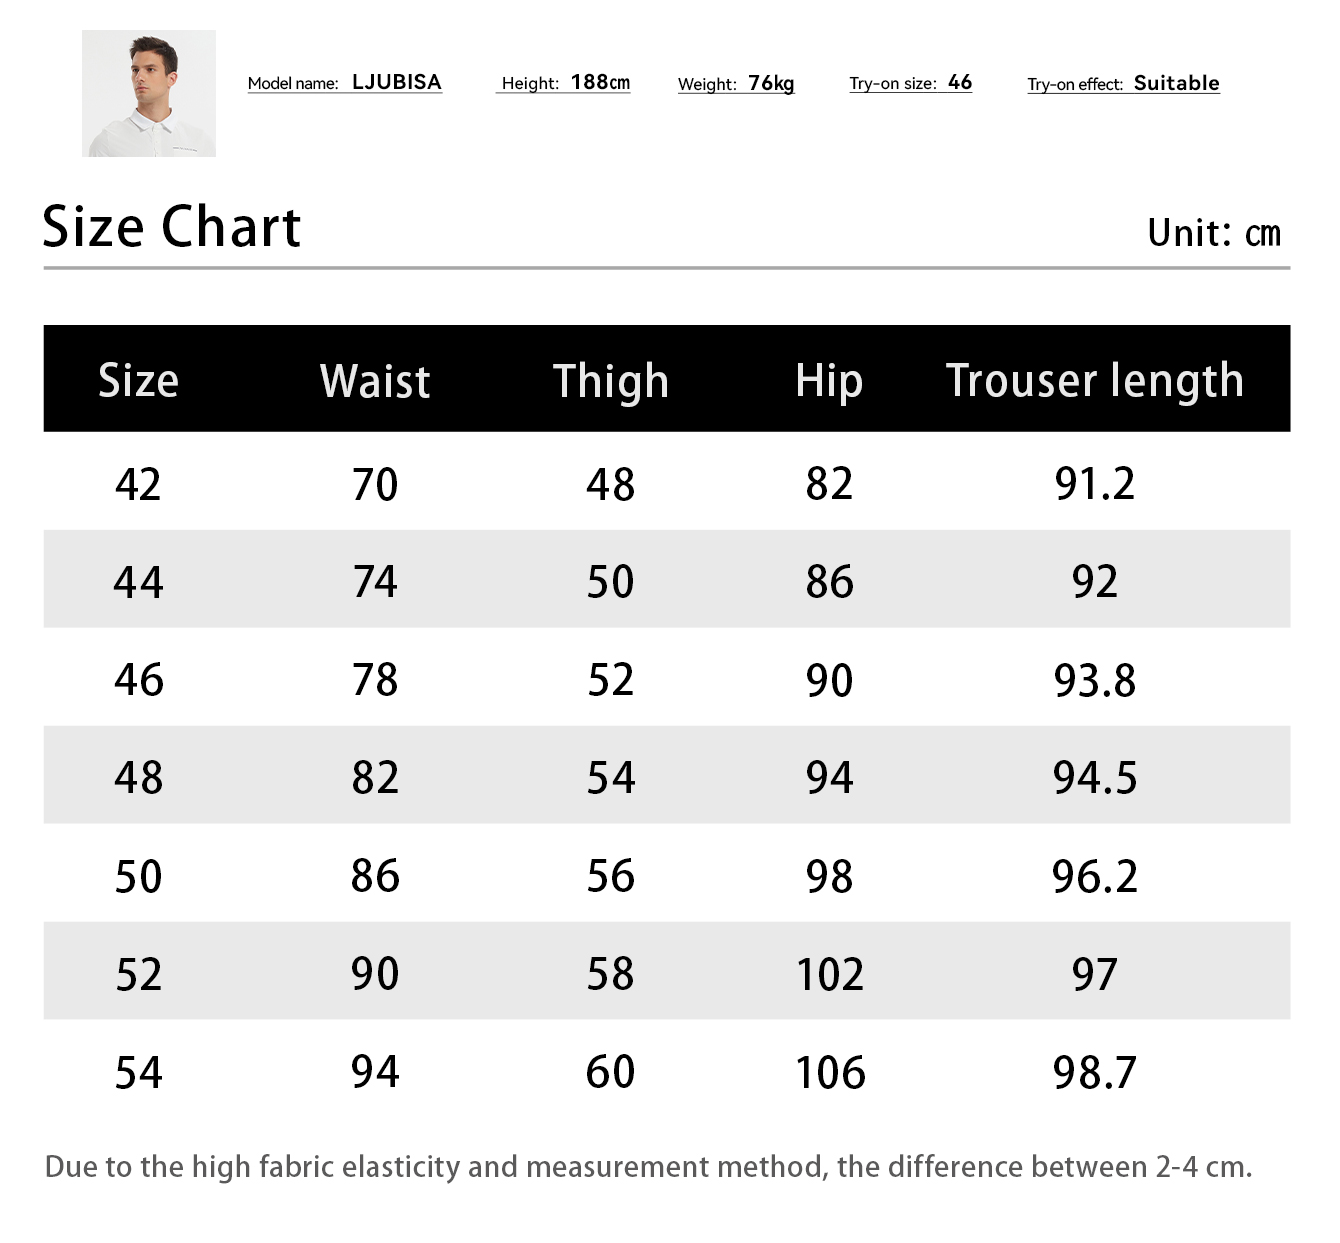
Task: Click the trouser length value 91.2
Action: [x=1095, y=484]
